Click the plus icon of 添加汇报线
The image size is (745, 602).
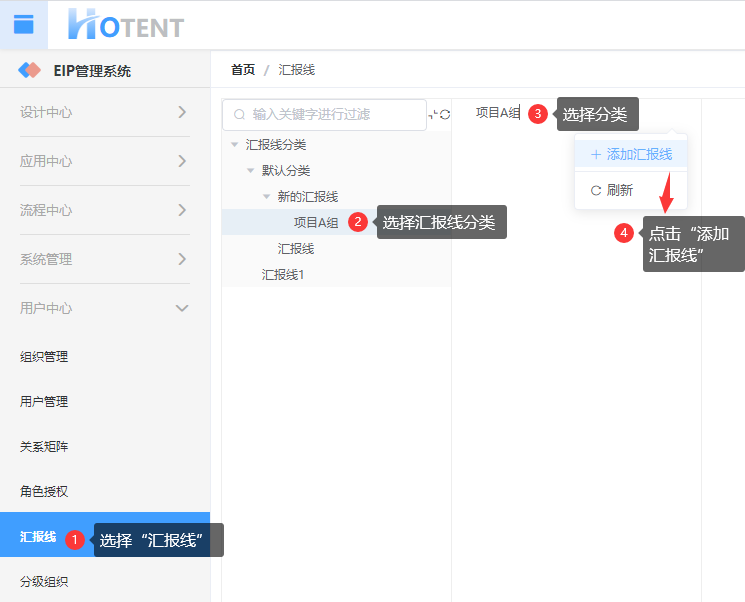coord(595,155)
